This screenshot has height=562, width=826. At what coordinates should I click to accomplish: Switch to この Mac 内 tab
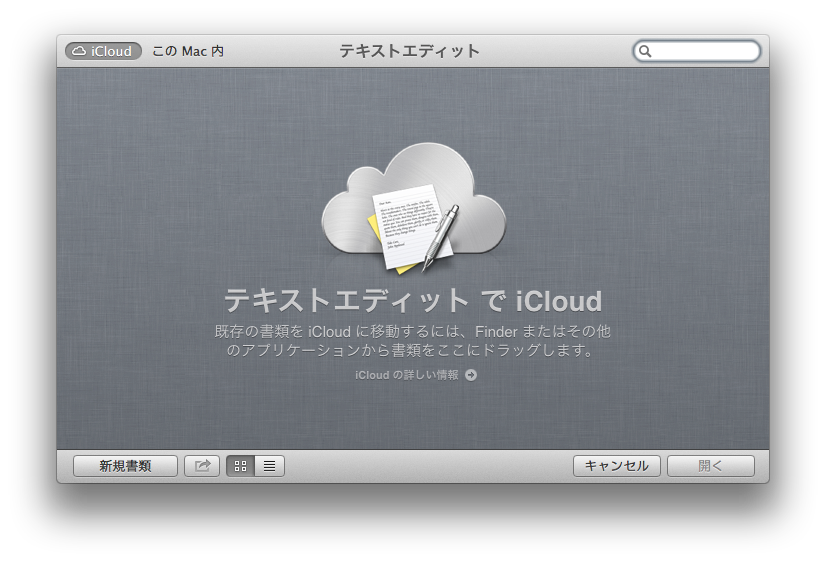click(188, 51)
